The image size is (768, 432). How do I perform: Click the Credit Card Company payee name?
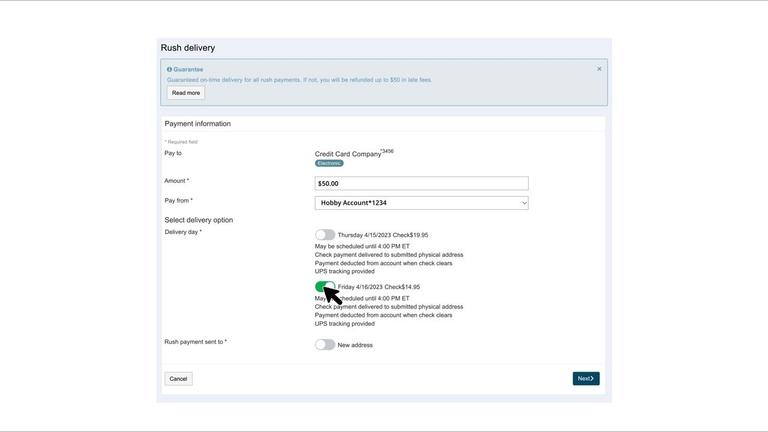[348, 154]
